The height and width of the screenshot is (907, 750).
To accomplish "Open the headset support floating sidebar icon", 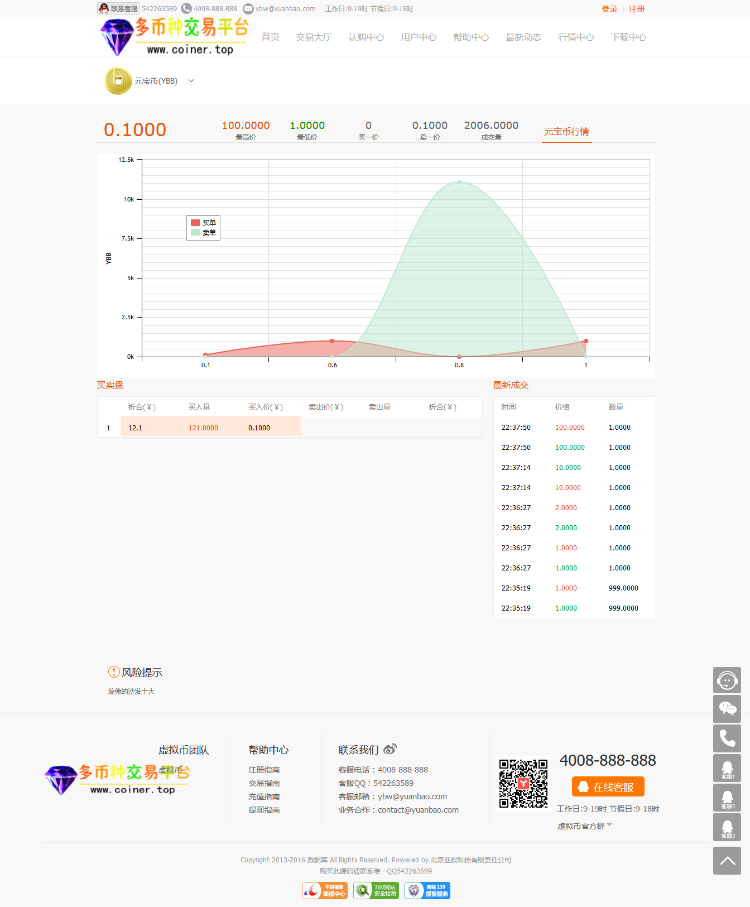I will (727, 680).
